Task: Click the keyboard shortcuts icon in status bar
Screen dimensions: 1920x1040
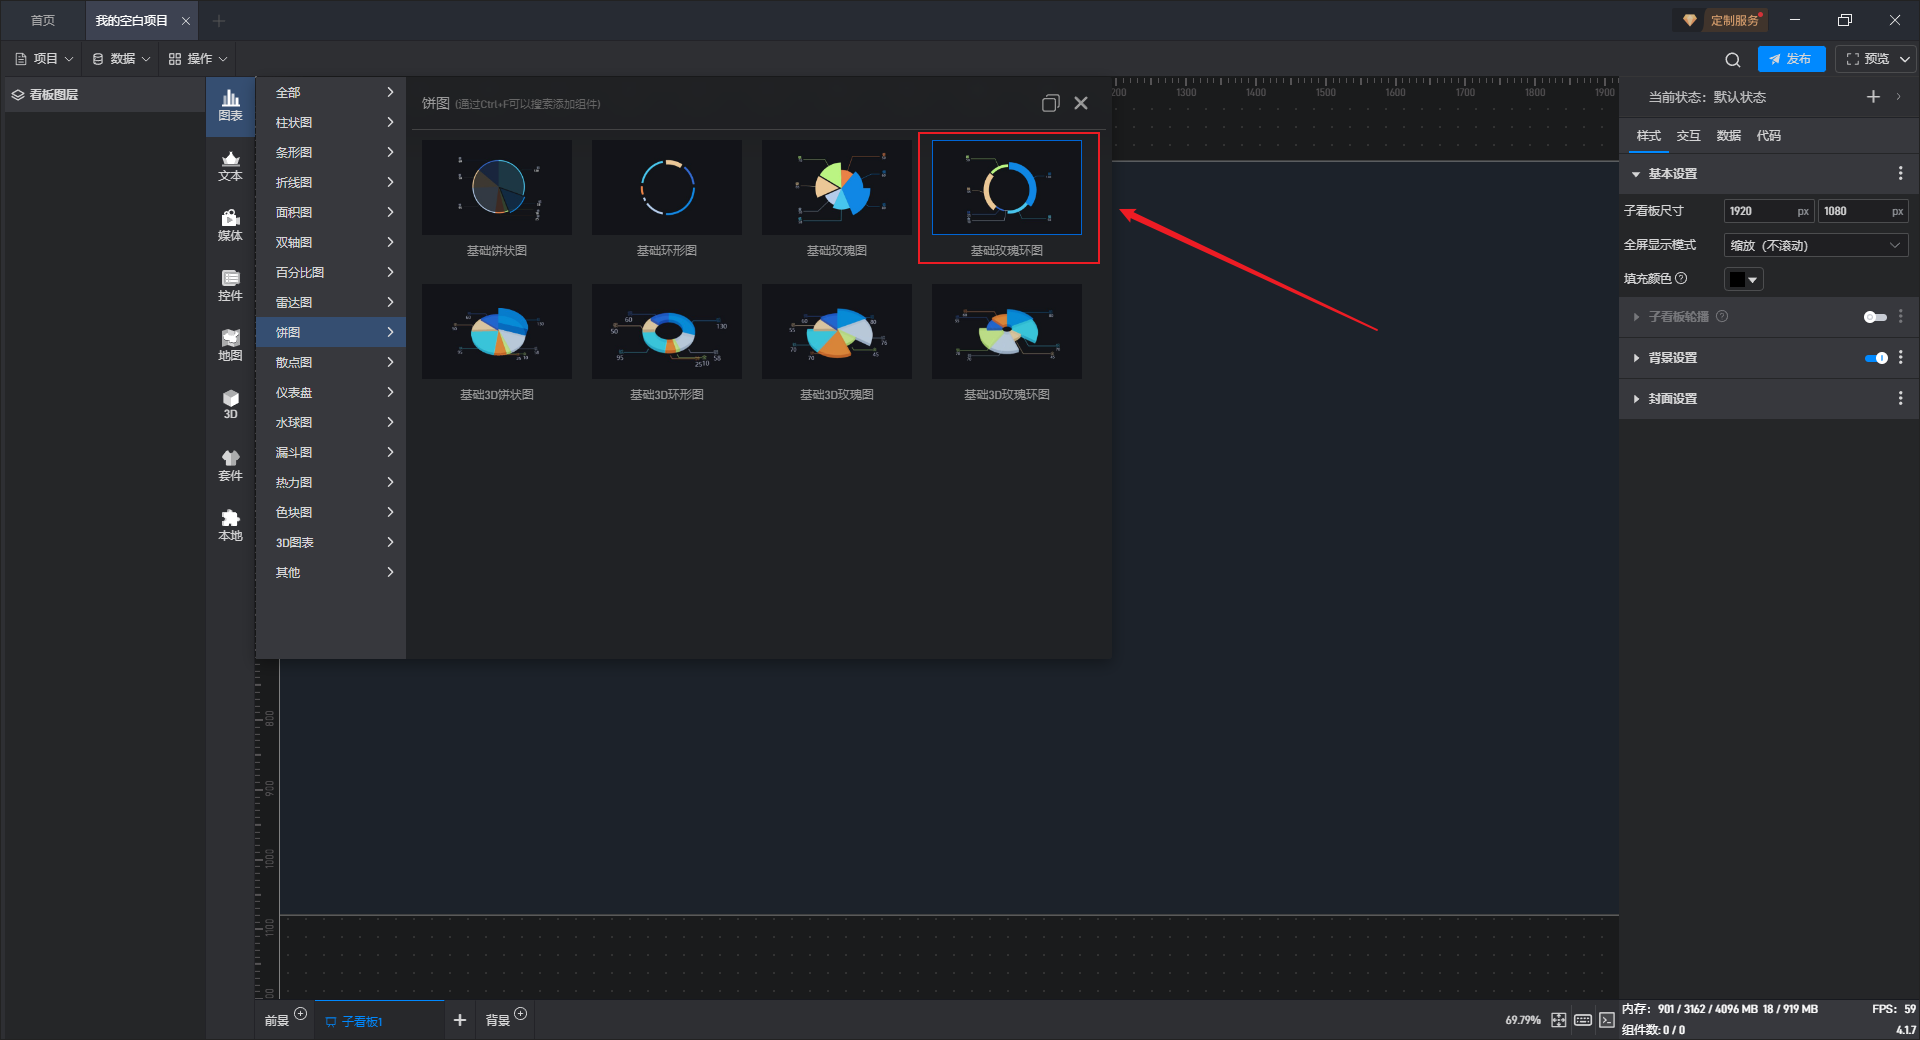Action: [x=1583, y=1020]
